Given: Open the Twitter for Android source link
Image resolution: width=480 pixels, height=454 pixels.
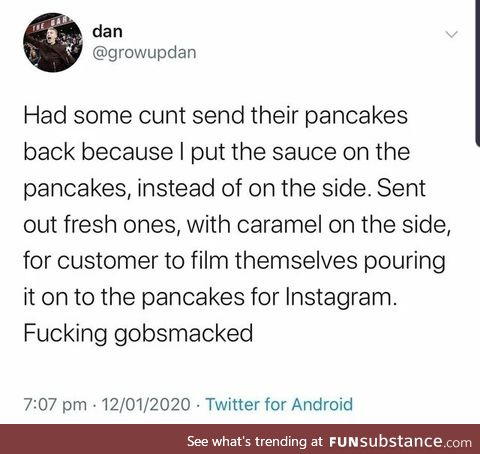Looking at the screenshot, I should (279, 404).
